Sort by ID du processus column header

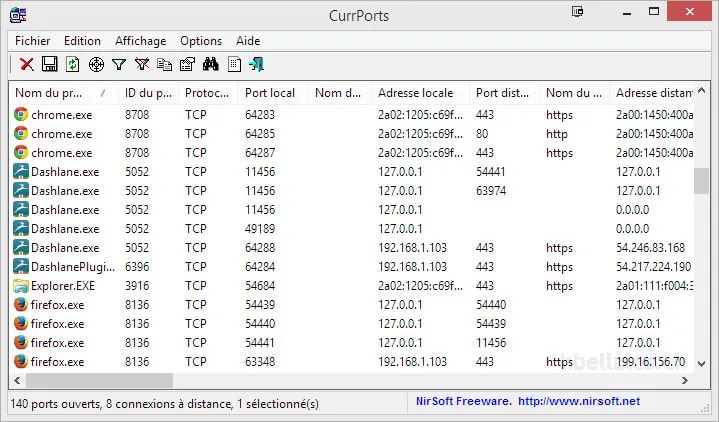pos(148,93)
